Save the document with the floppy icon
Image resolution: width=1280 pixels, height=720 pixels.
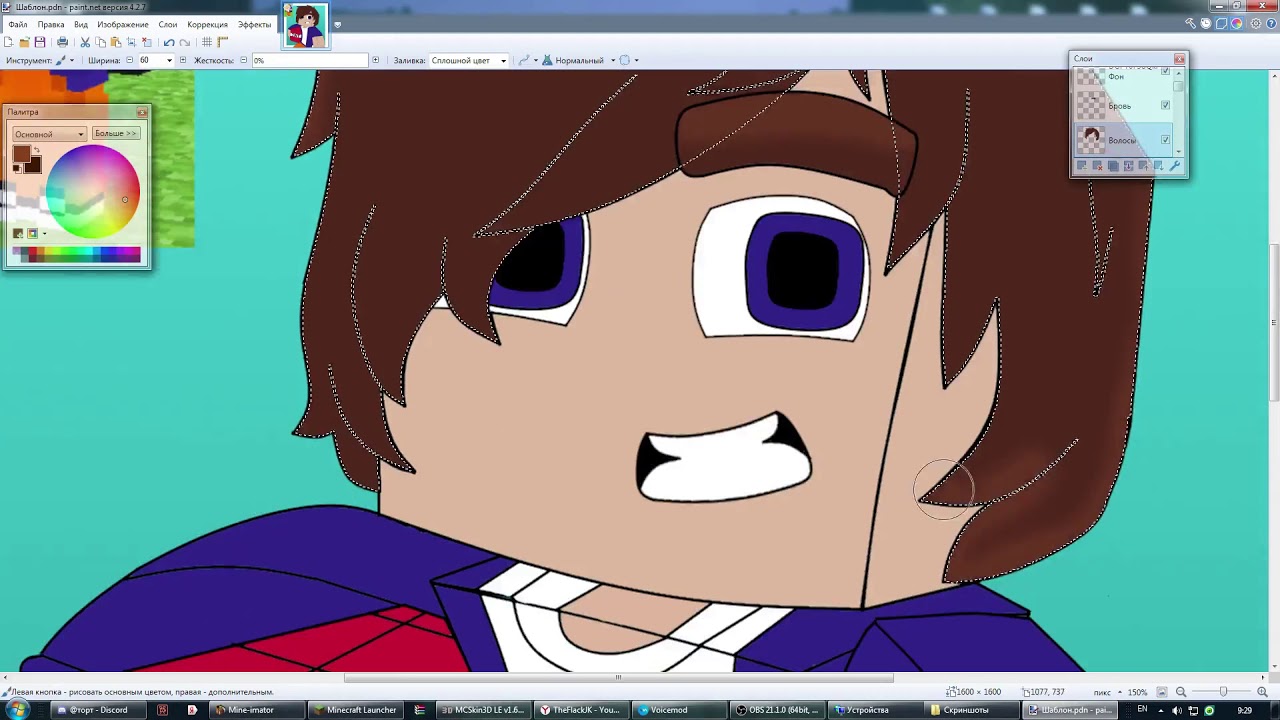pos(40,42)
